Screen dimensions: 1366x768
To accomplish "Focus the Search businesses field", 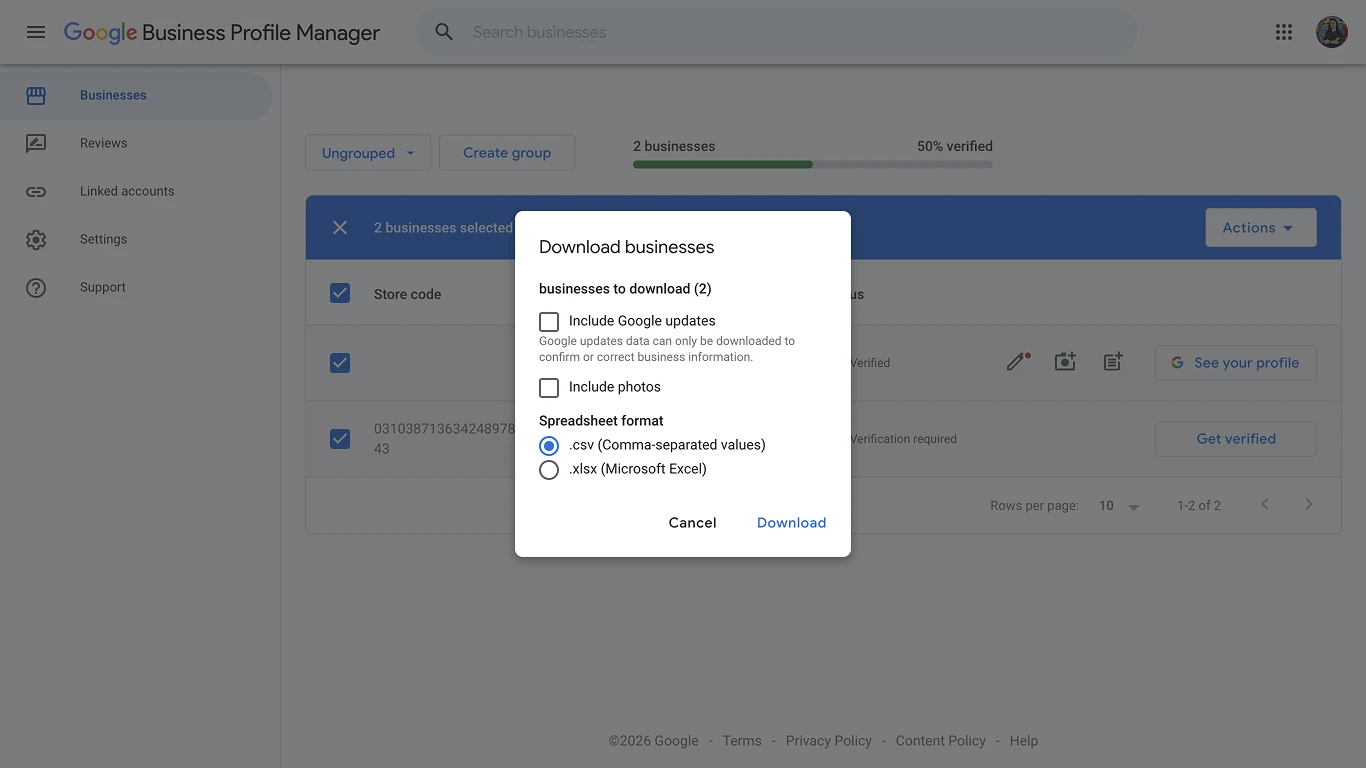I will pos(776,32).
